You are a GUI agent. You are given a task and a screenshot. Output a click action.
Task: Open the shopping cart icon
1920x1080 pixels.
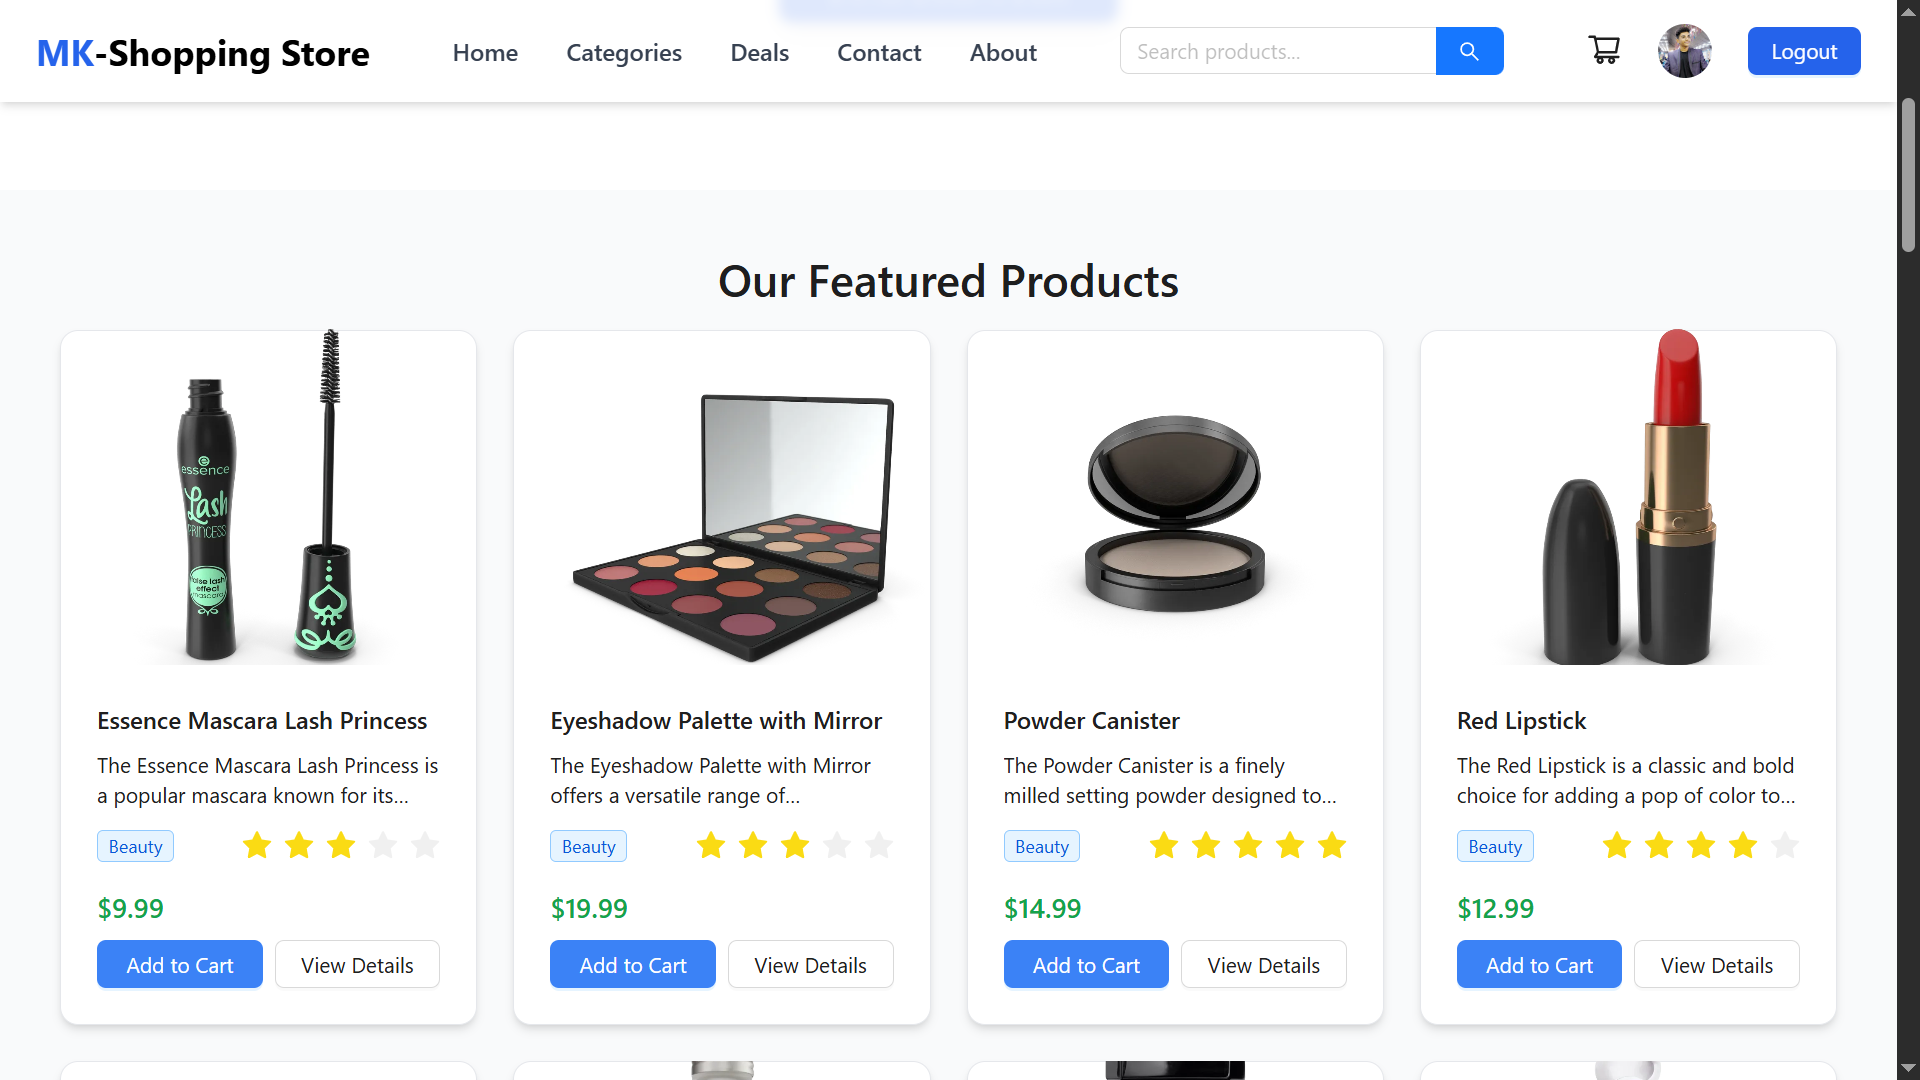click(1604, 50)
